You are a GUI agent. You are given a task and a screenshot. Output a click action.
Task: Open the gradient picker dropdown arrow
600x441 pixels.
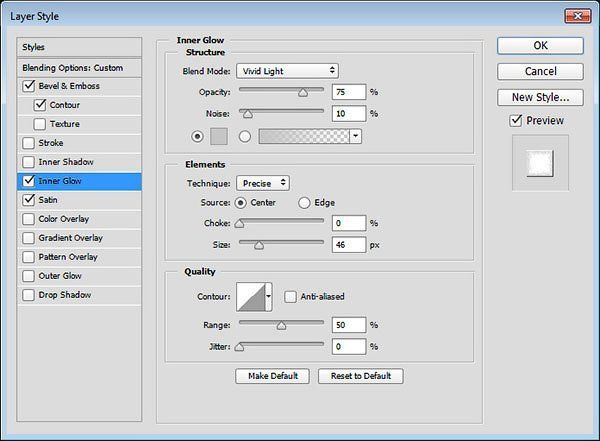coord(356,136)
